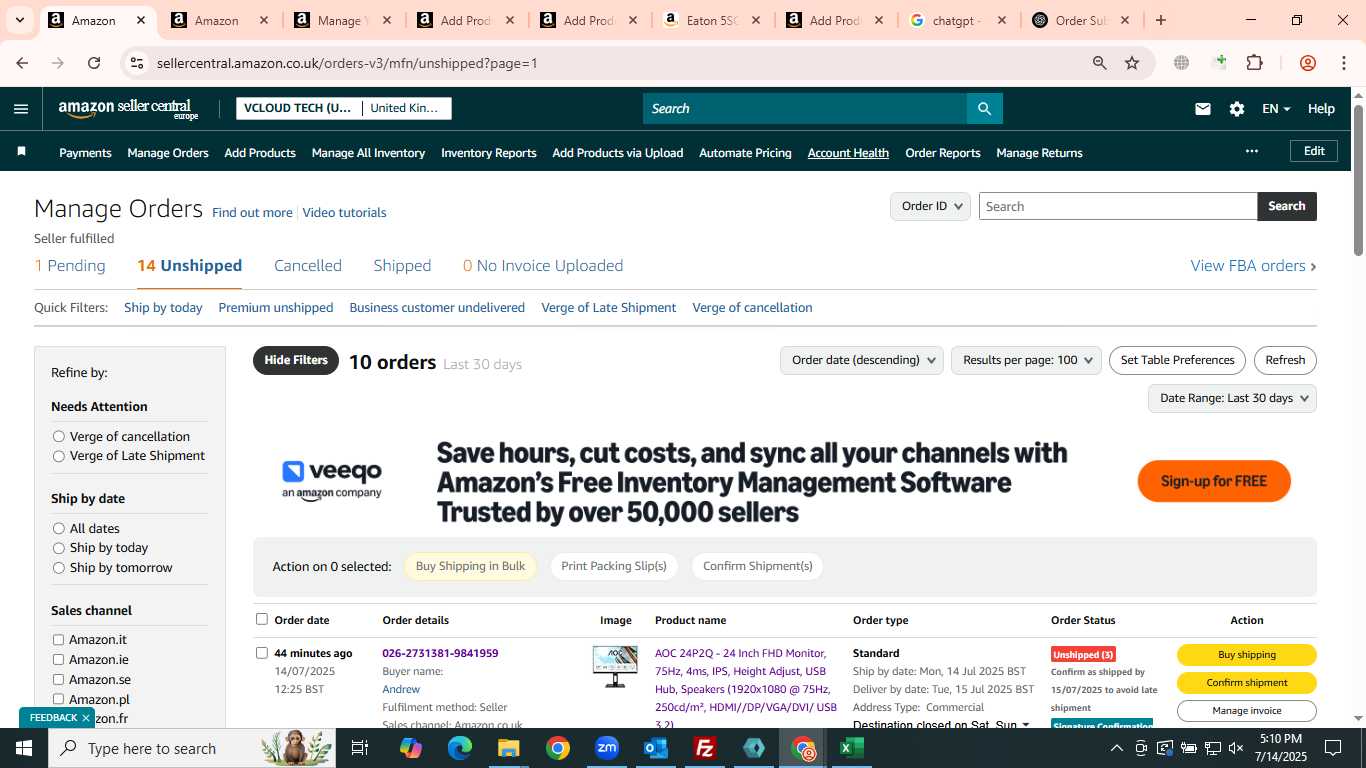
Task: Open Automate Pricing in nav bar
Action: click(x=745, y=153)
